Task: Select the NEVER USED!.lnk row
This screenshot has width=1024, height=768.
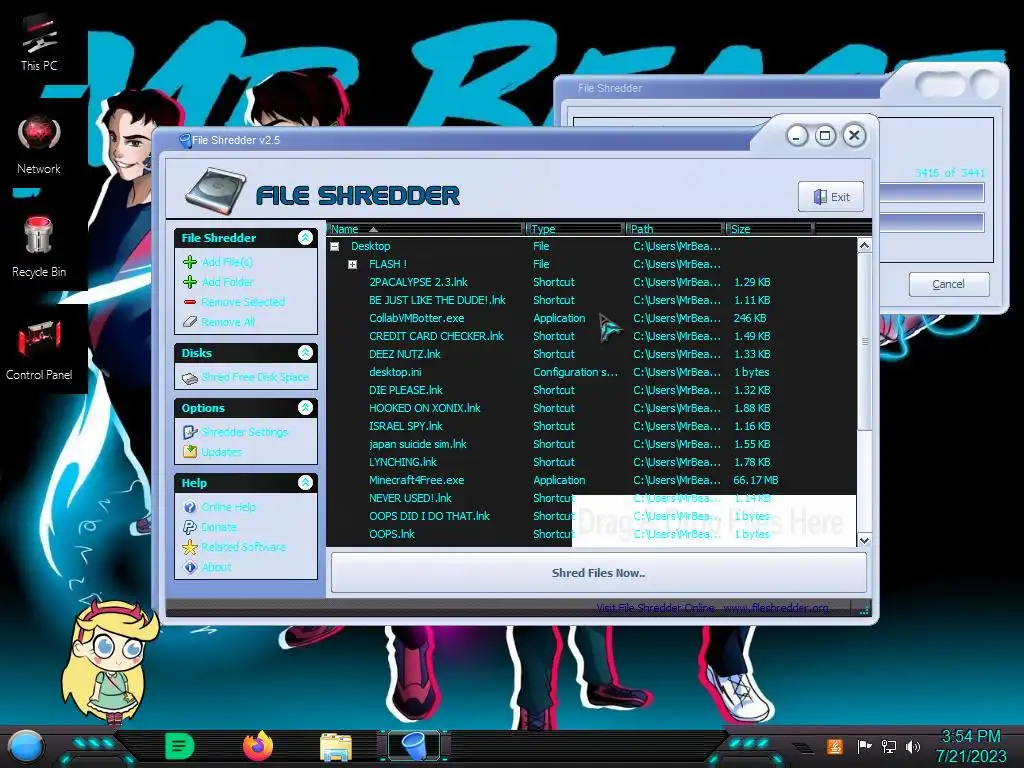Action: coord(591,498)
